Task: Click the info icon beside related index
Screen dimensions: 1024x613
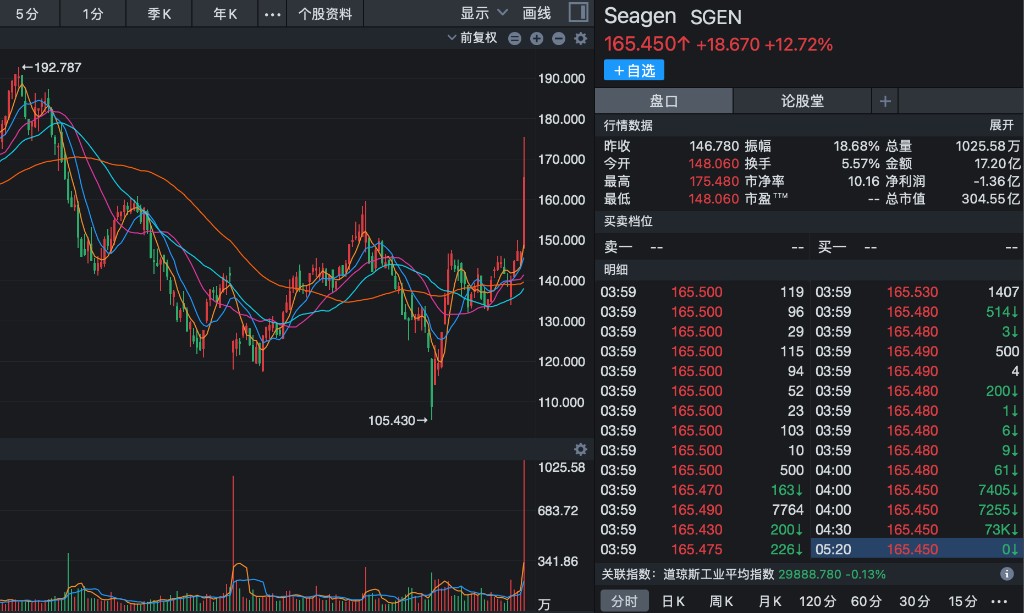Action: tap(1008, 574)
